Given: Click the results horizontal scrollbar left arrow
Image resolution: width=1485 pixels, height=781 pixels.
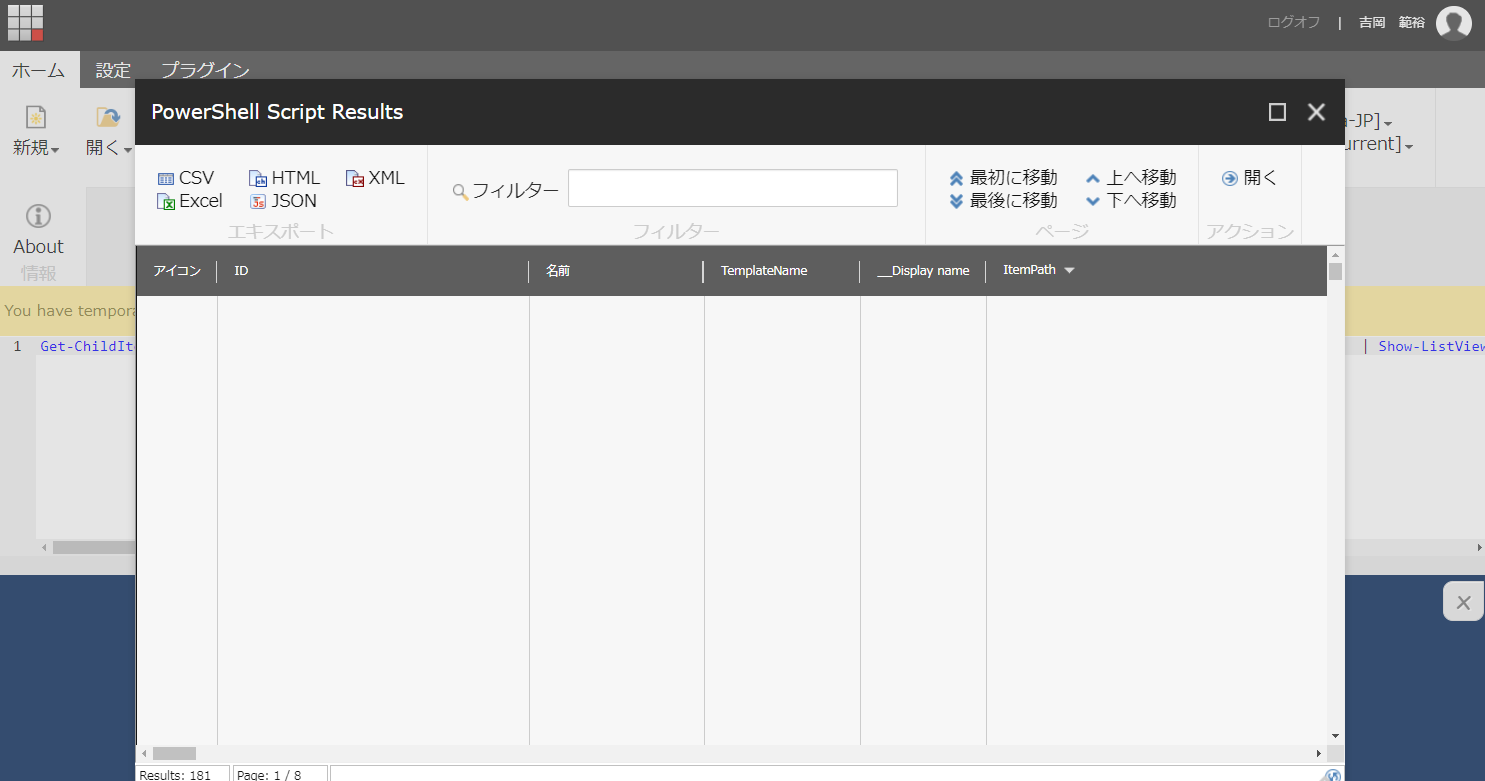Looking at the screenshot, I should pyautogui.click(x=144, y=753).
